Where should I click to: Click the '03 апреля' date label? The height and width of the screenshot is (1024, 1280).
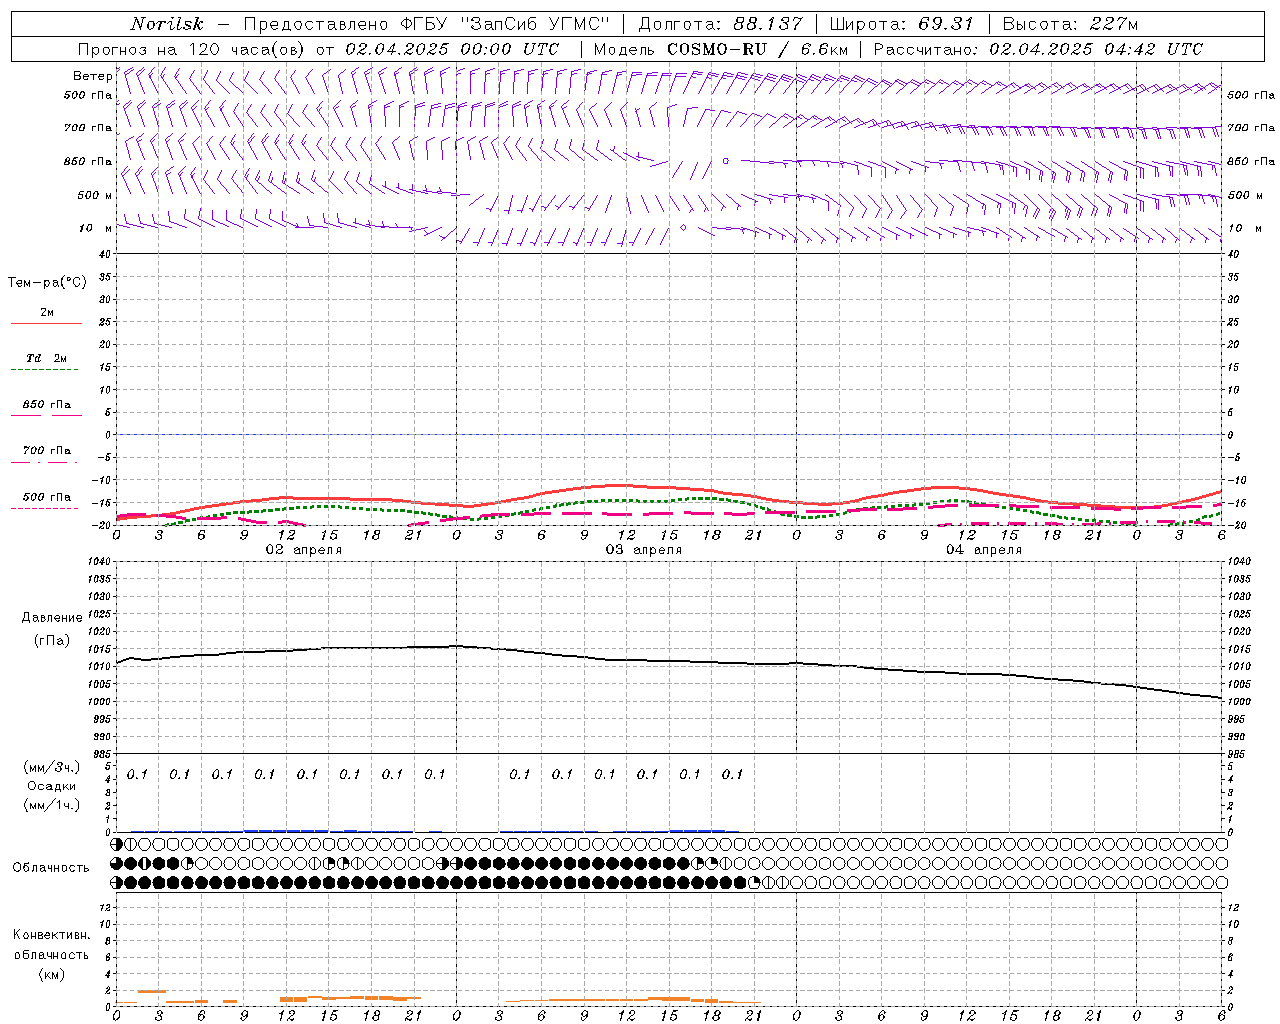click(644, 550)
